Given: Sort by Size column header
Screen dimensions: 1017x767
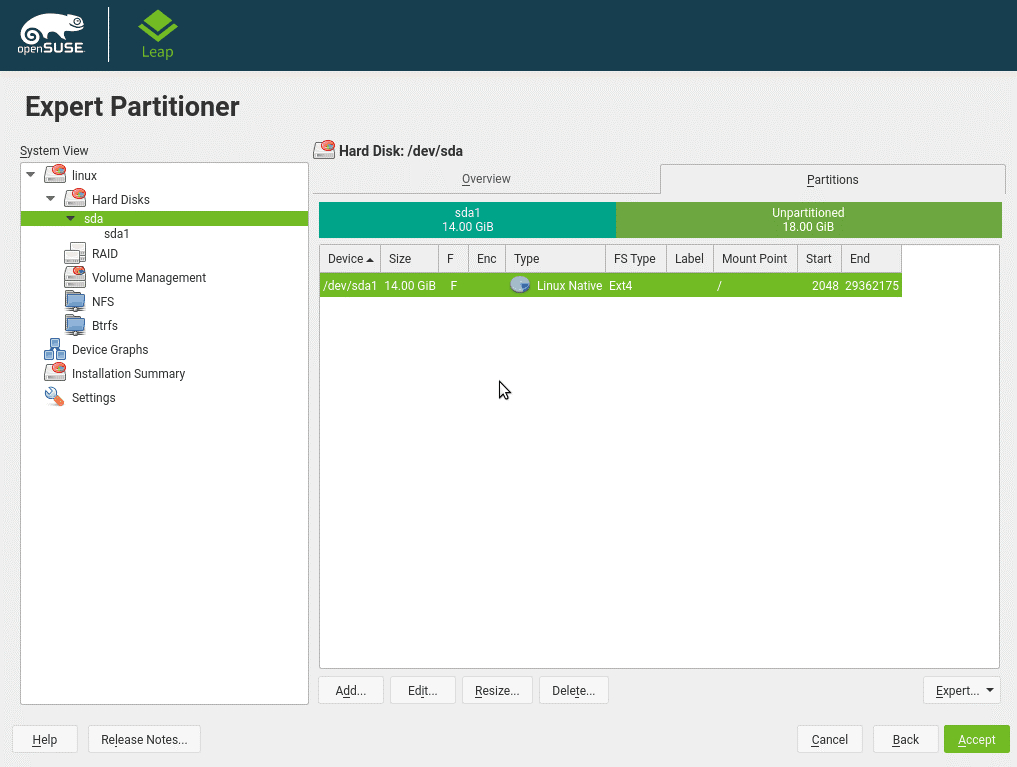Looking at the screenshot, I should 410,259.
